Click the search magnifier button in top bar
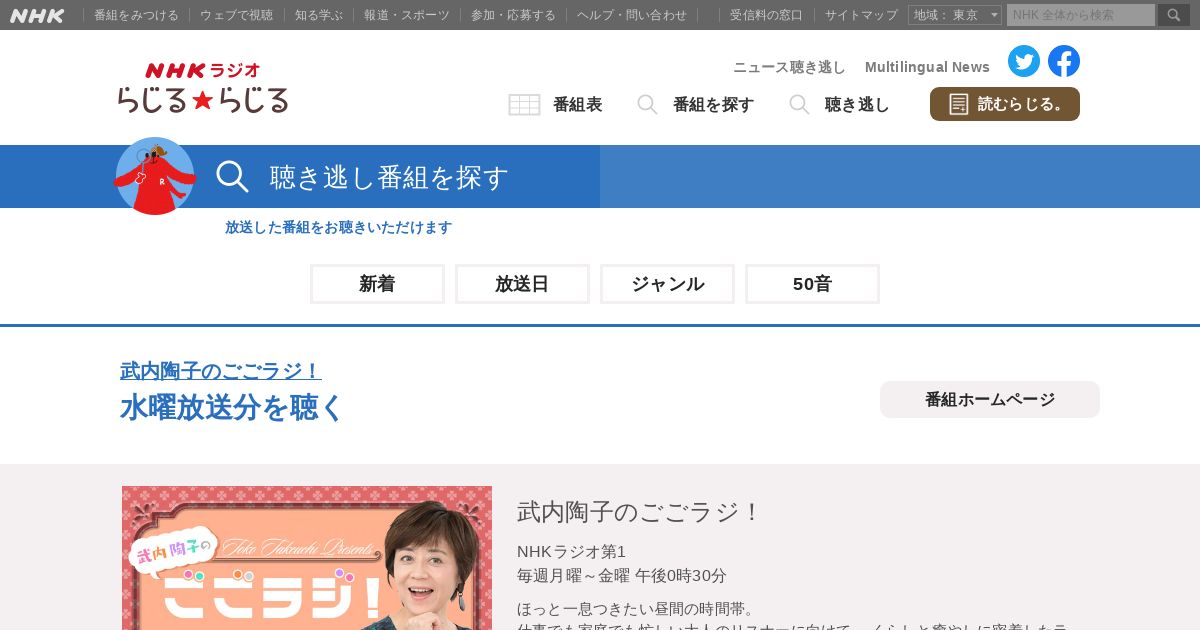The height and width of the screenshot is (630, 1200). pyautogui.click(x=1174, y=15)
